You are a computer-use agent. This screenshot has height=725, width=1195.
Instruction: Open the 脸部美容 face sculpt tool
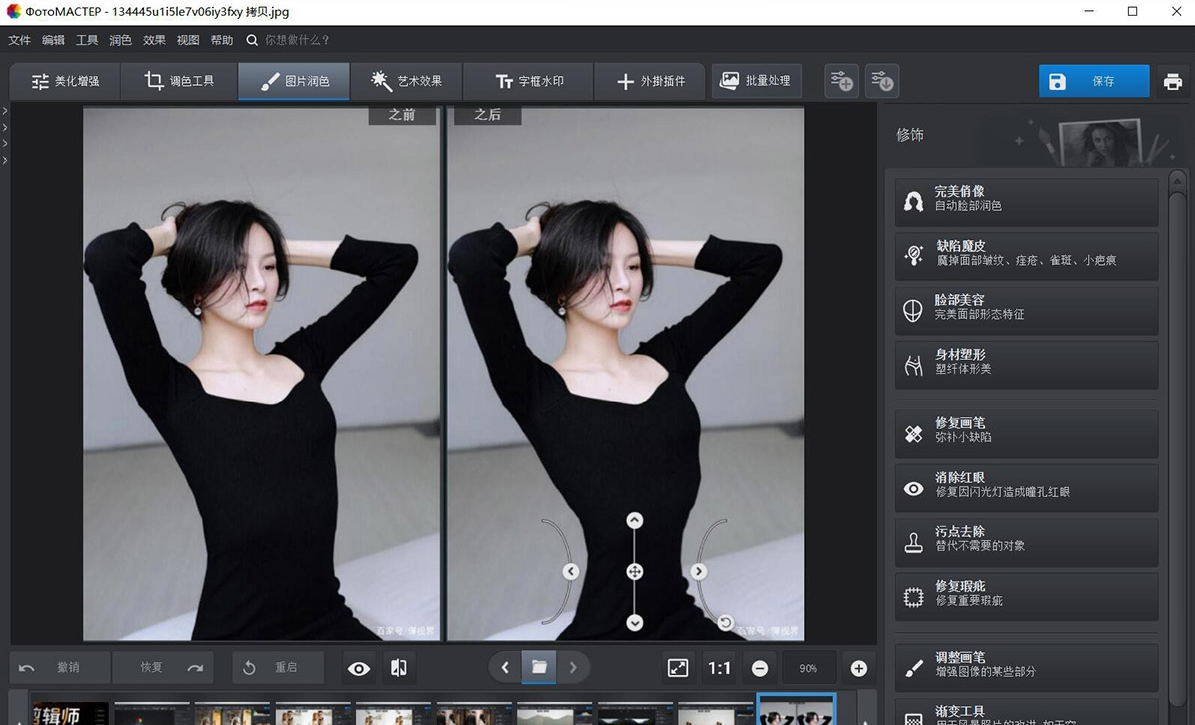(1027, 310)
